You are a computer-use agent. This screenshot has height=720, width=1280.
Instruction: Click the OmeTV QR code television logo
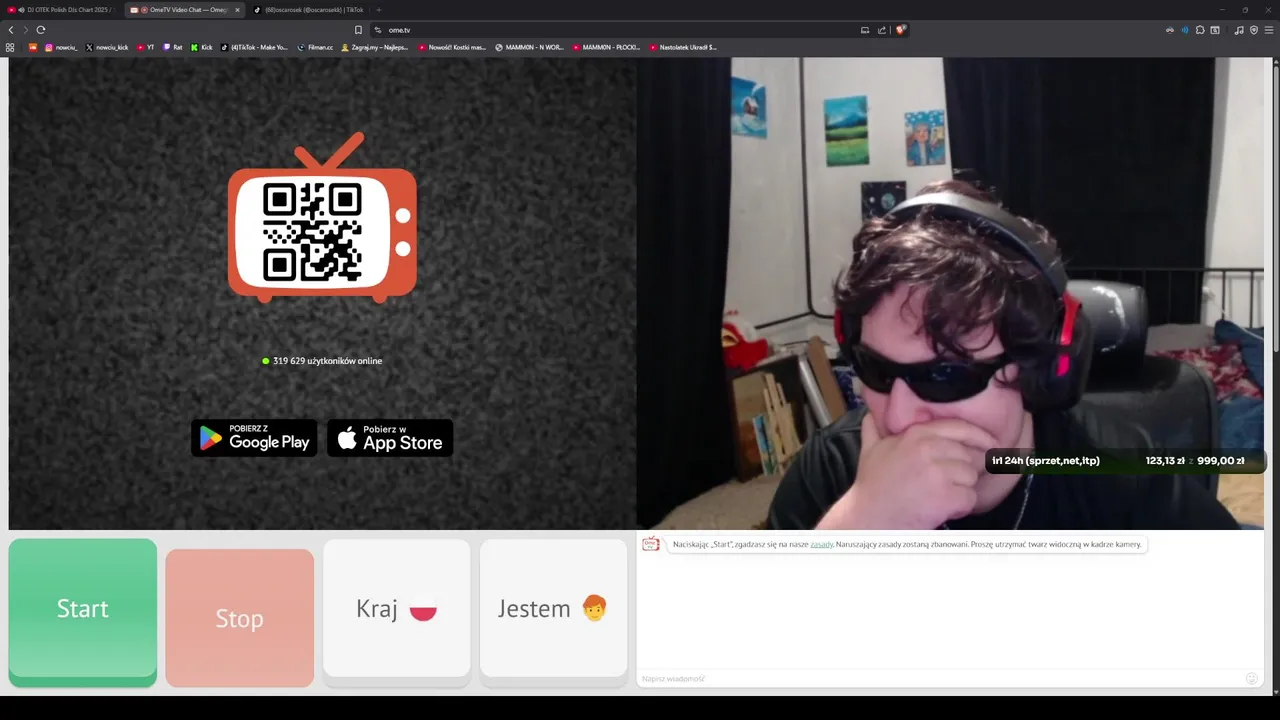click(x=322, y=219)
